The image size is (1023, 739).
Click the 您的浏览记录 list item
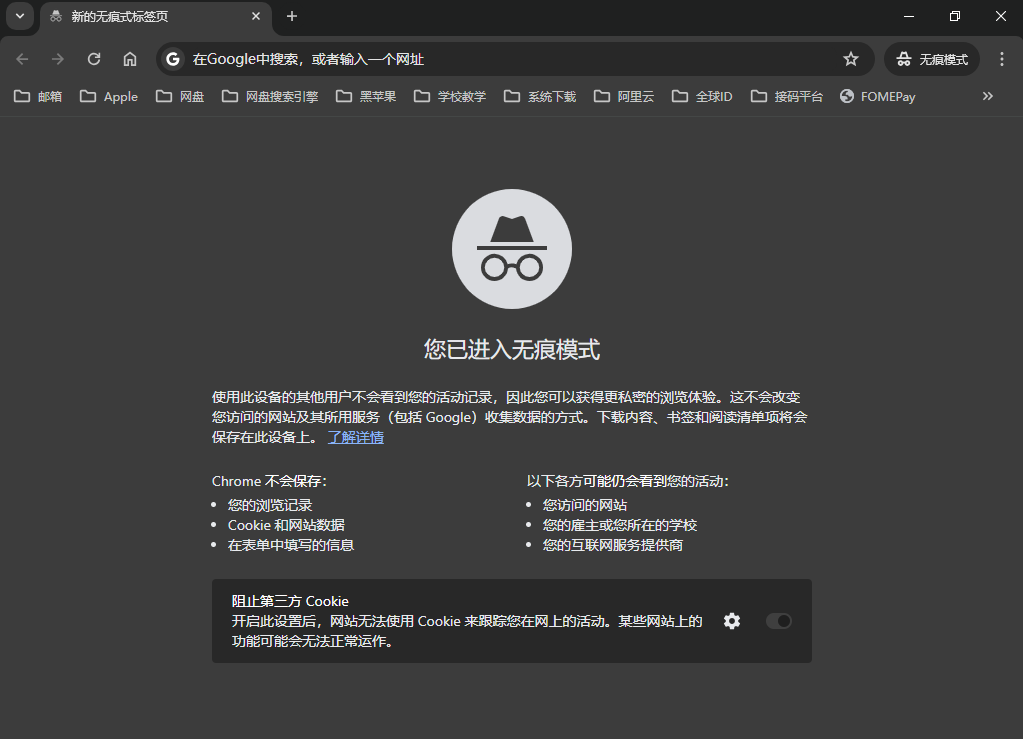click(269, 505)
